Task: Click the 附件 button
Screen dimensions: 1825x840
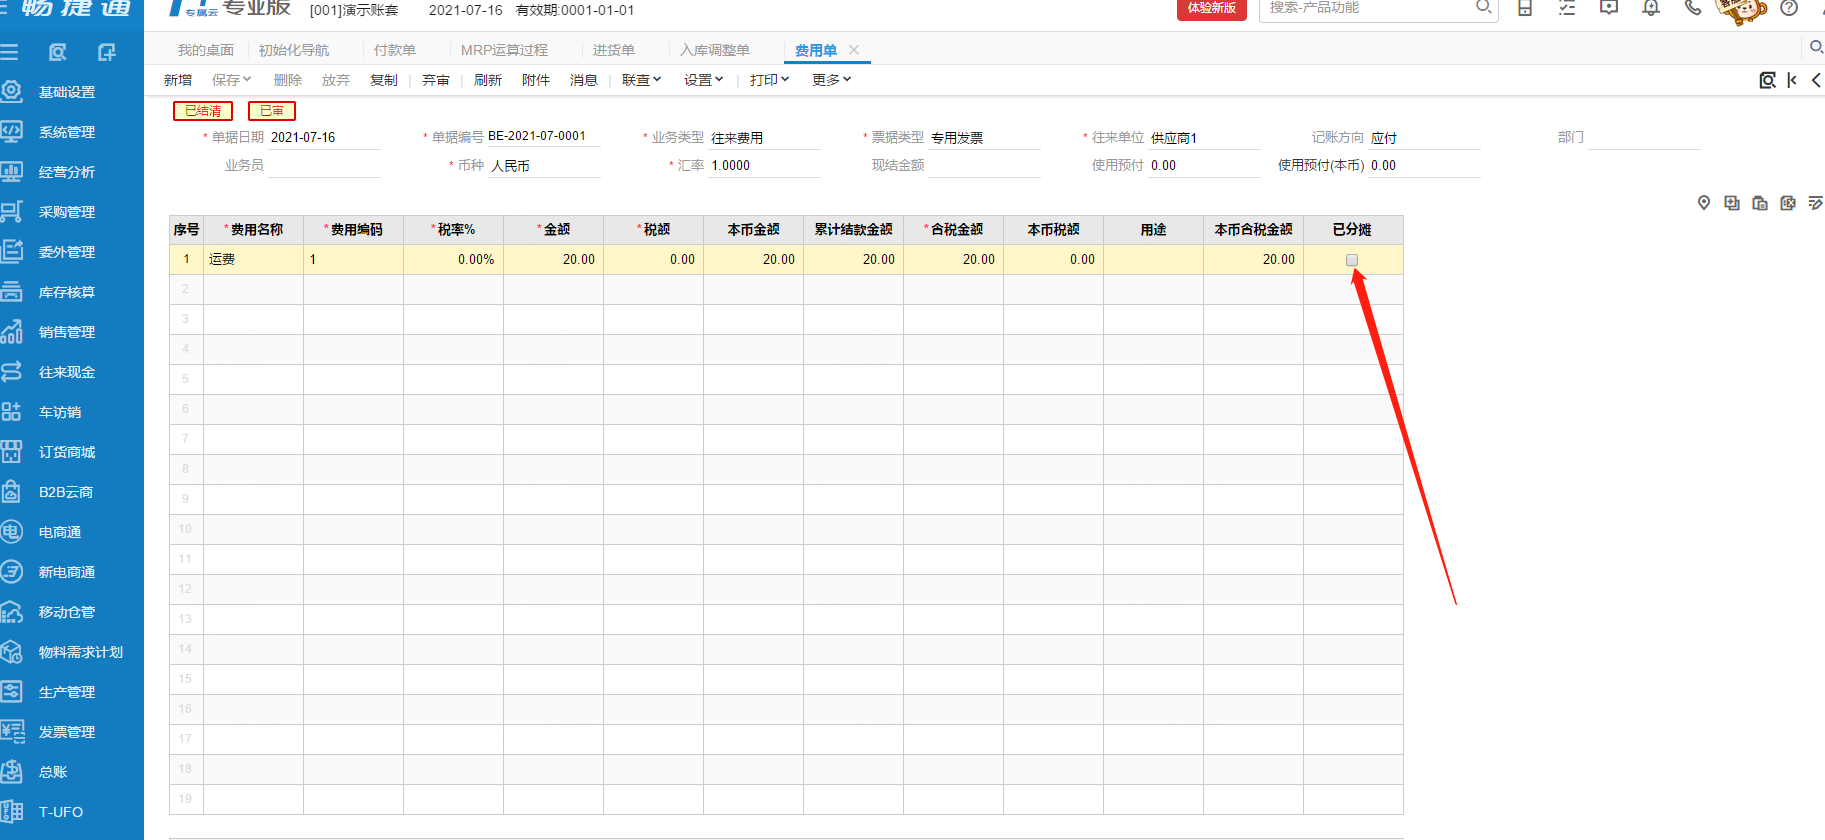Action: (x=536, y=80)
